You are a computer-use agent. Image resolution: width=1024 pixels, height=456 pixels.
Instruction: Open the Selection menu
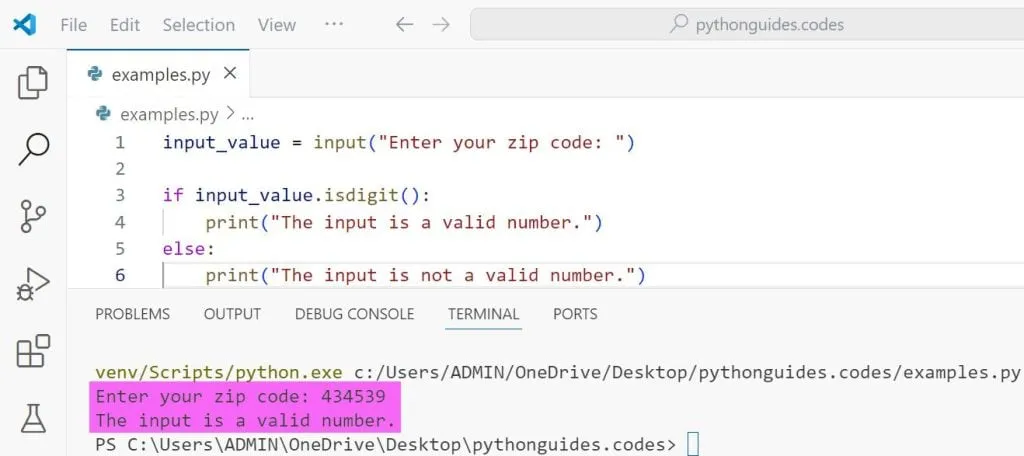(198, 24)
